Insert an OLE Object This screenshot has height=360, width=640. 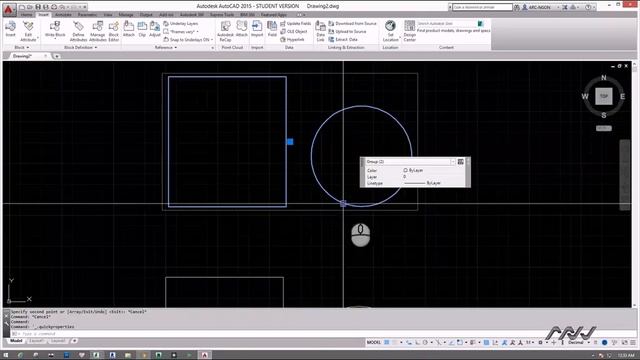coord(294,31)
